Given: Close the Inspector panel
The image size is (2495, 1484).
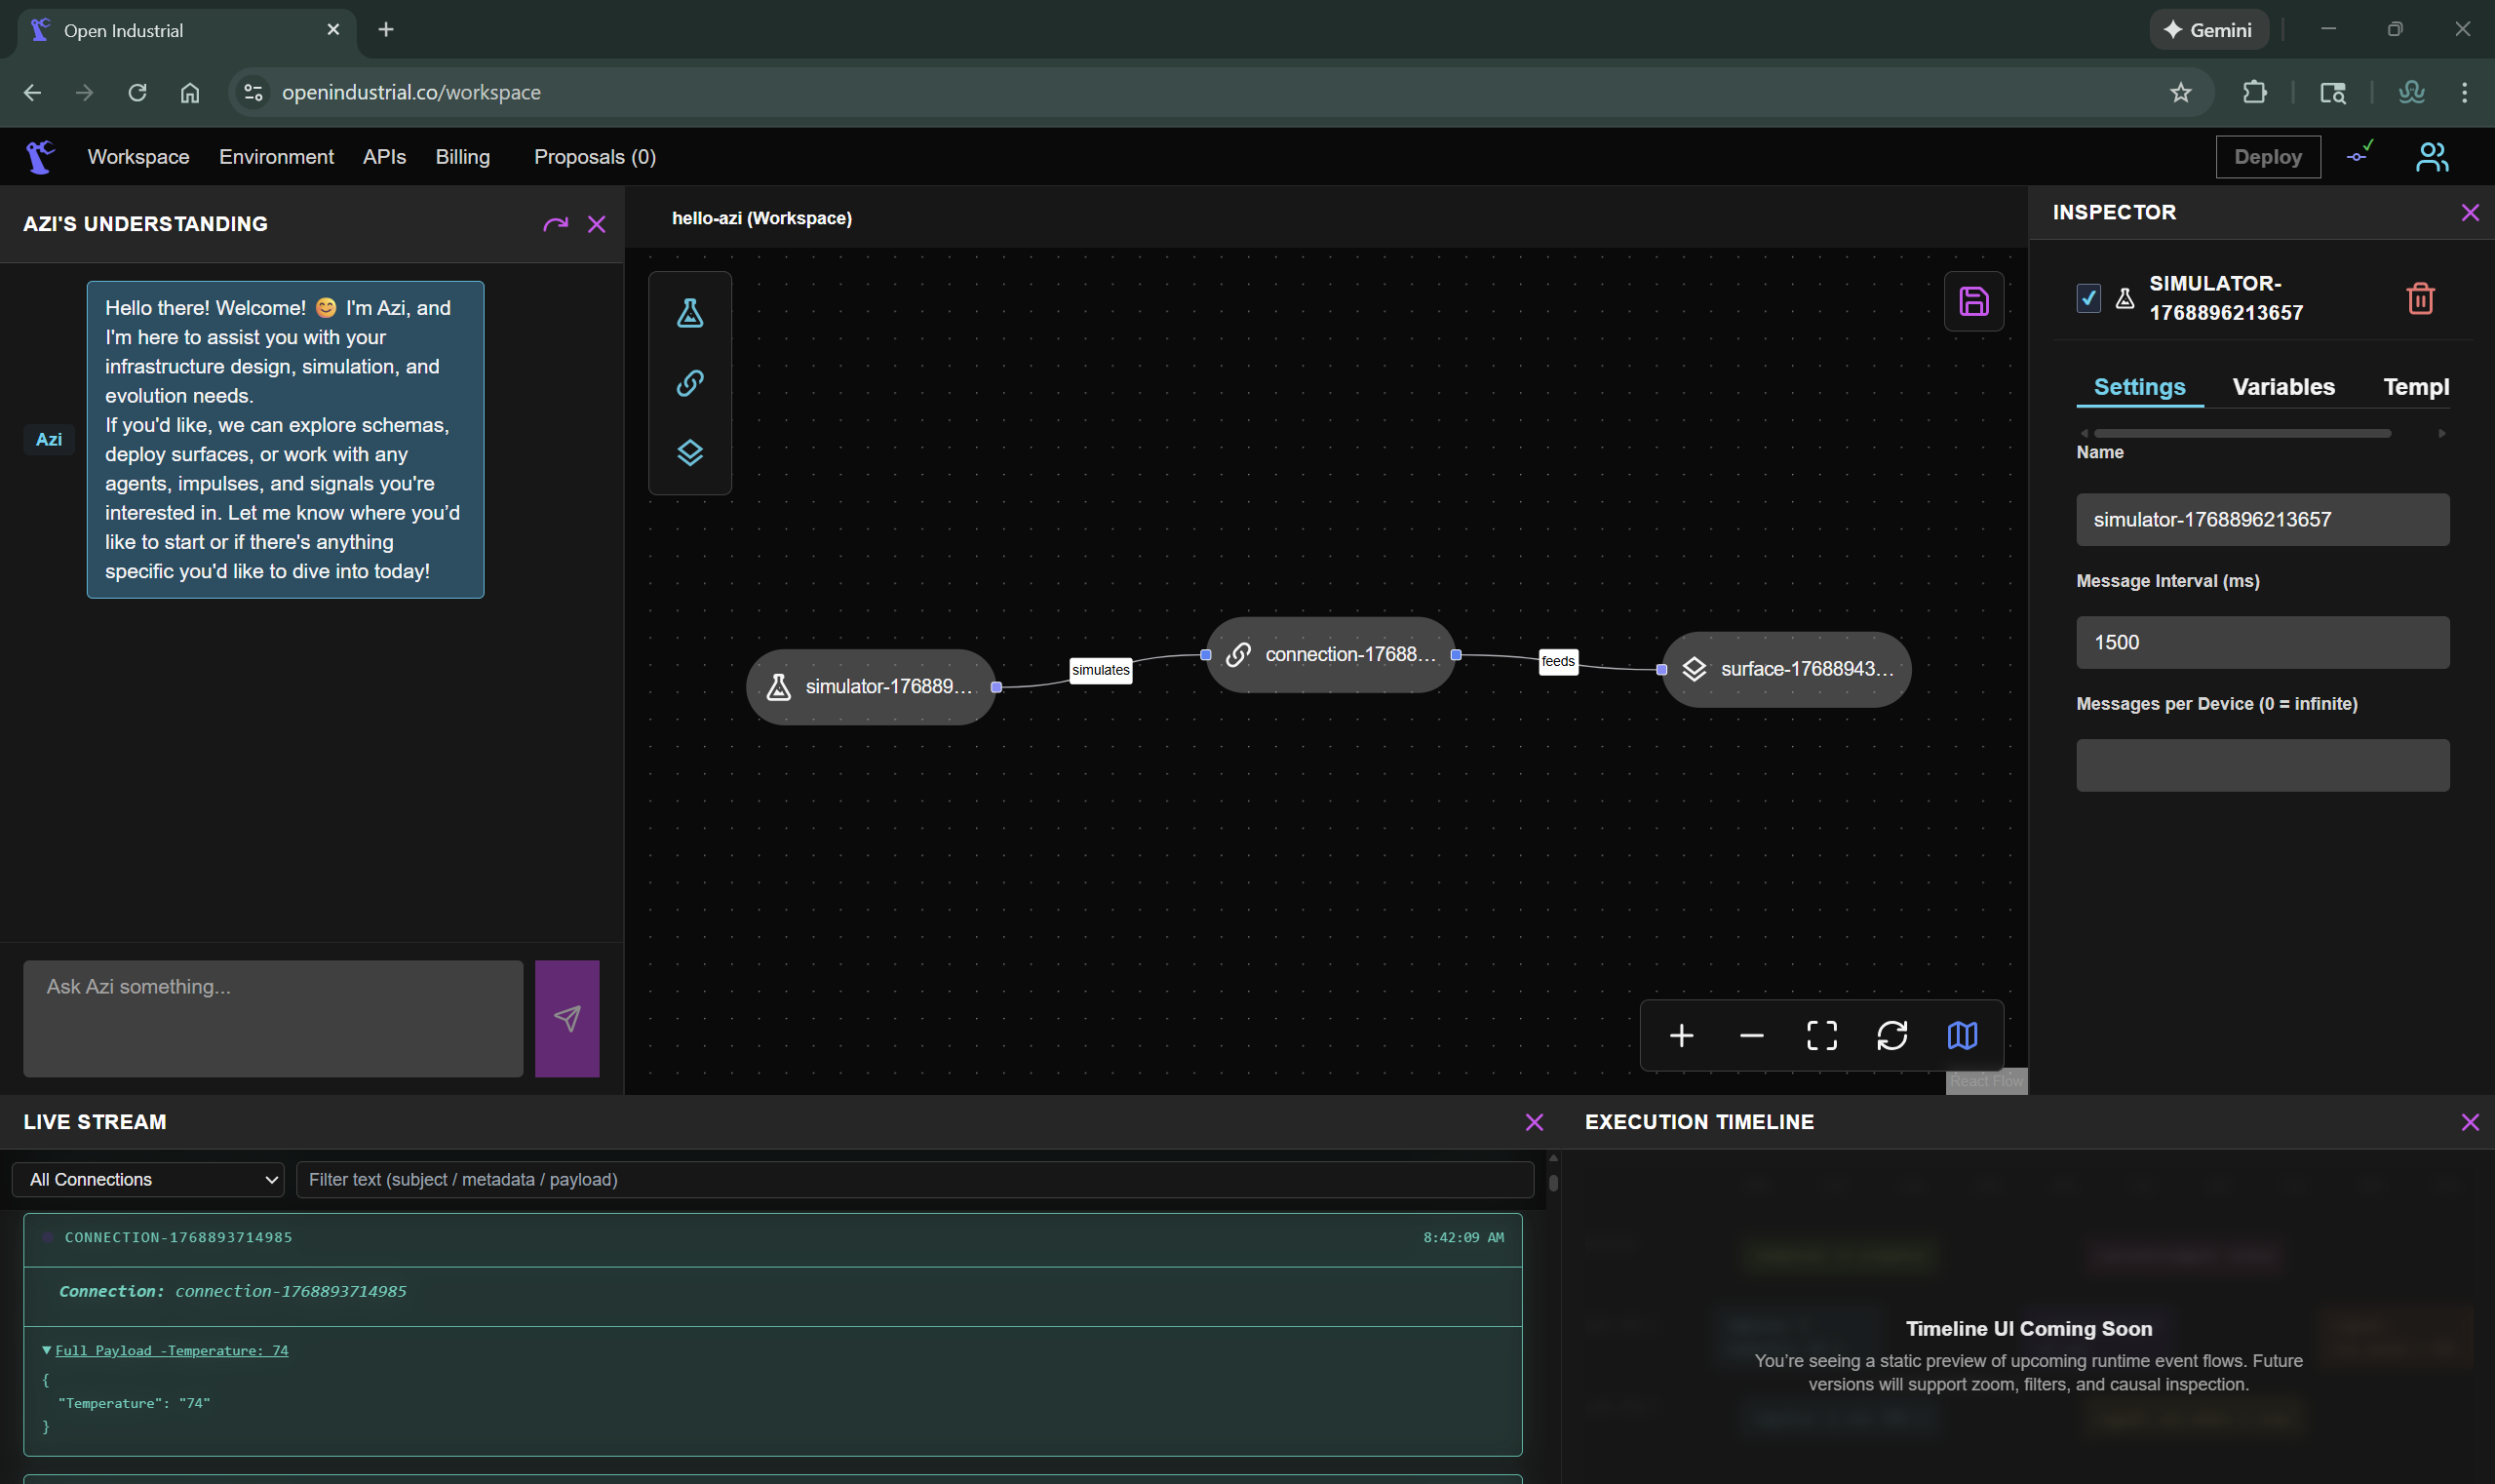Looking at the screenshot, I should click(x=2469, y=212).
